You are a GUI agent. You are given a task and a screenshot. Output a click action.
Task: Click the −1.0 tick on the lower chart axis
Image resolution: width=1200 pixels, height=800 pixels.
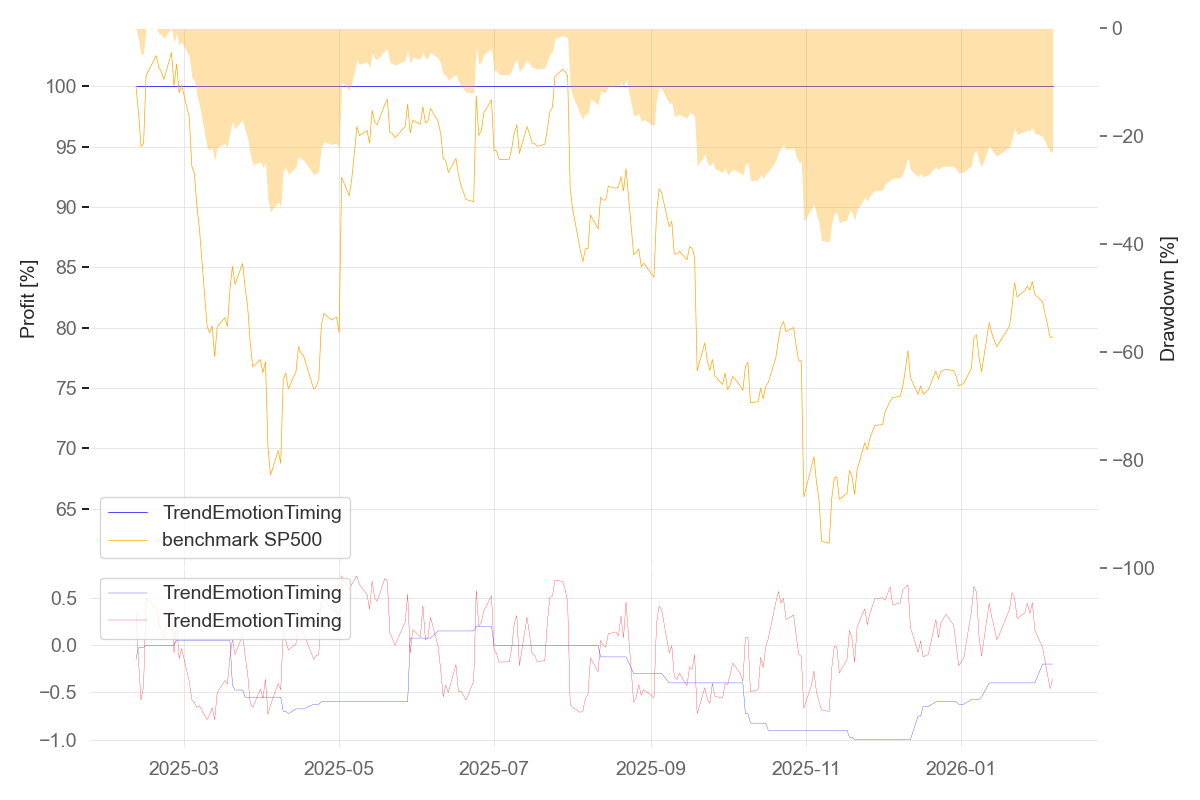[x=59, y=740]
